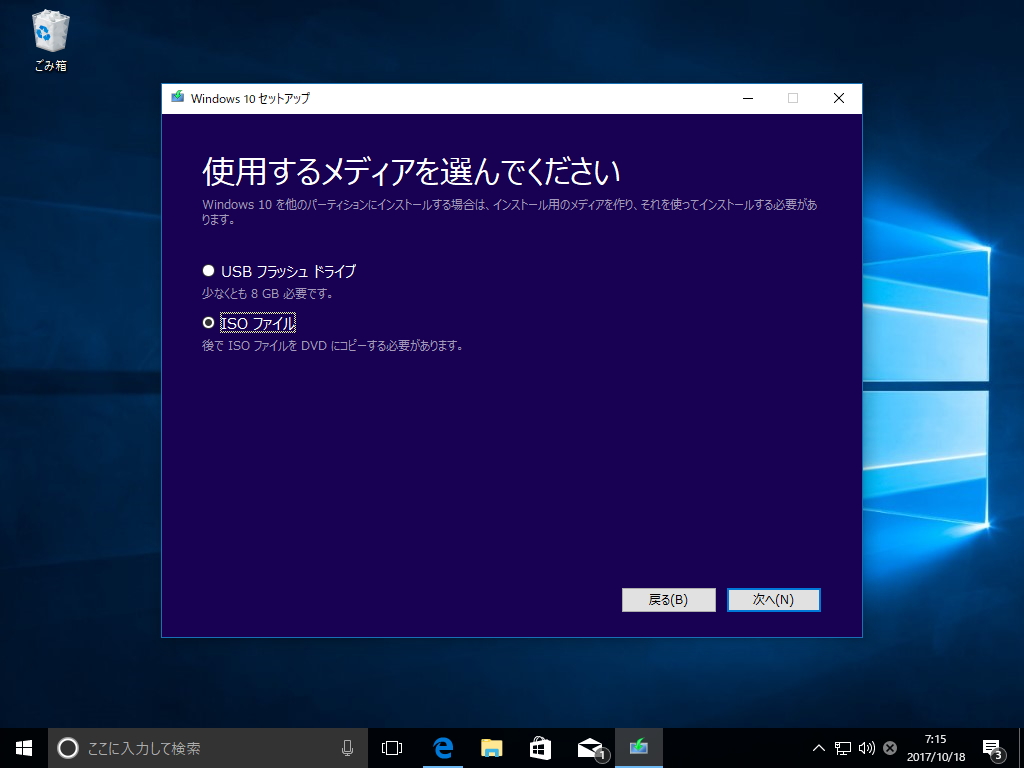Activate the Cortana microphone in search bar

pyautogui.click(x=348, y=747)
